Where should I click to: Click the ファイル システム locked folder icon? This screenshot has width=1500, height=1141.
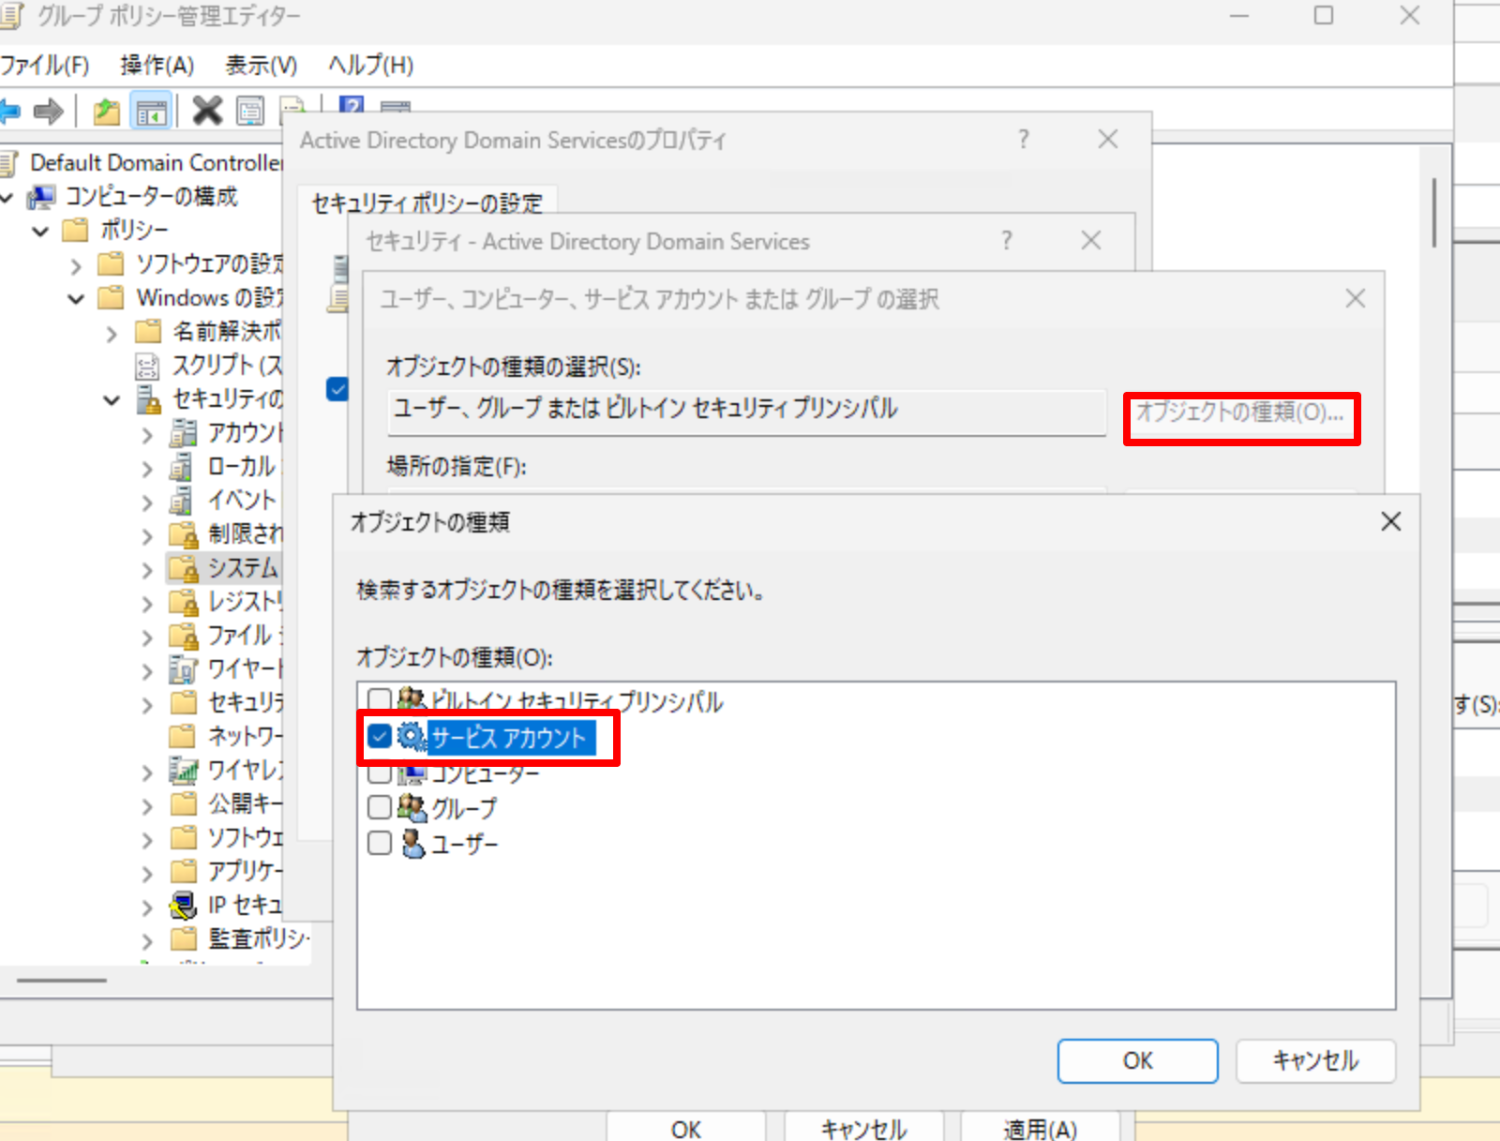(x=184, y=635)
